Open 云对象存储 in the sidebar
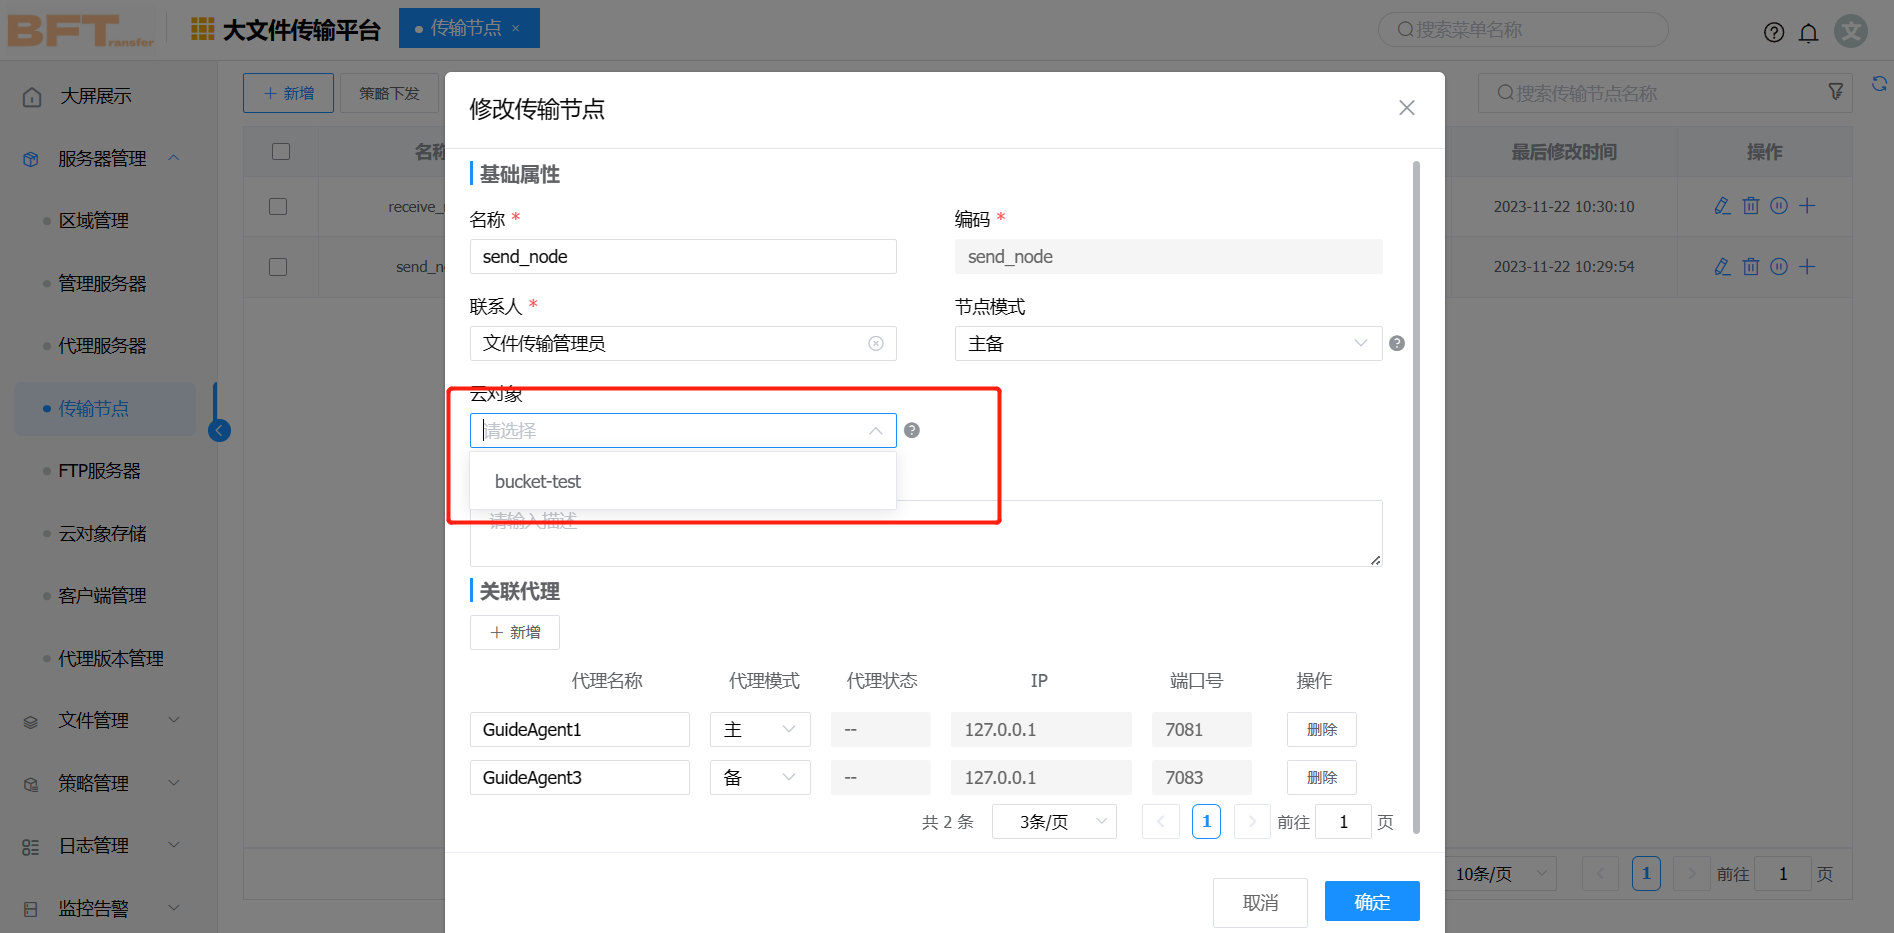Screen dimensions: 1894x933 [x=102, y=533]
